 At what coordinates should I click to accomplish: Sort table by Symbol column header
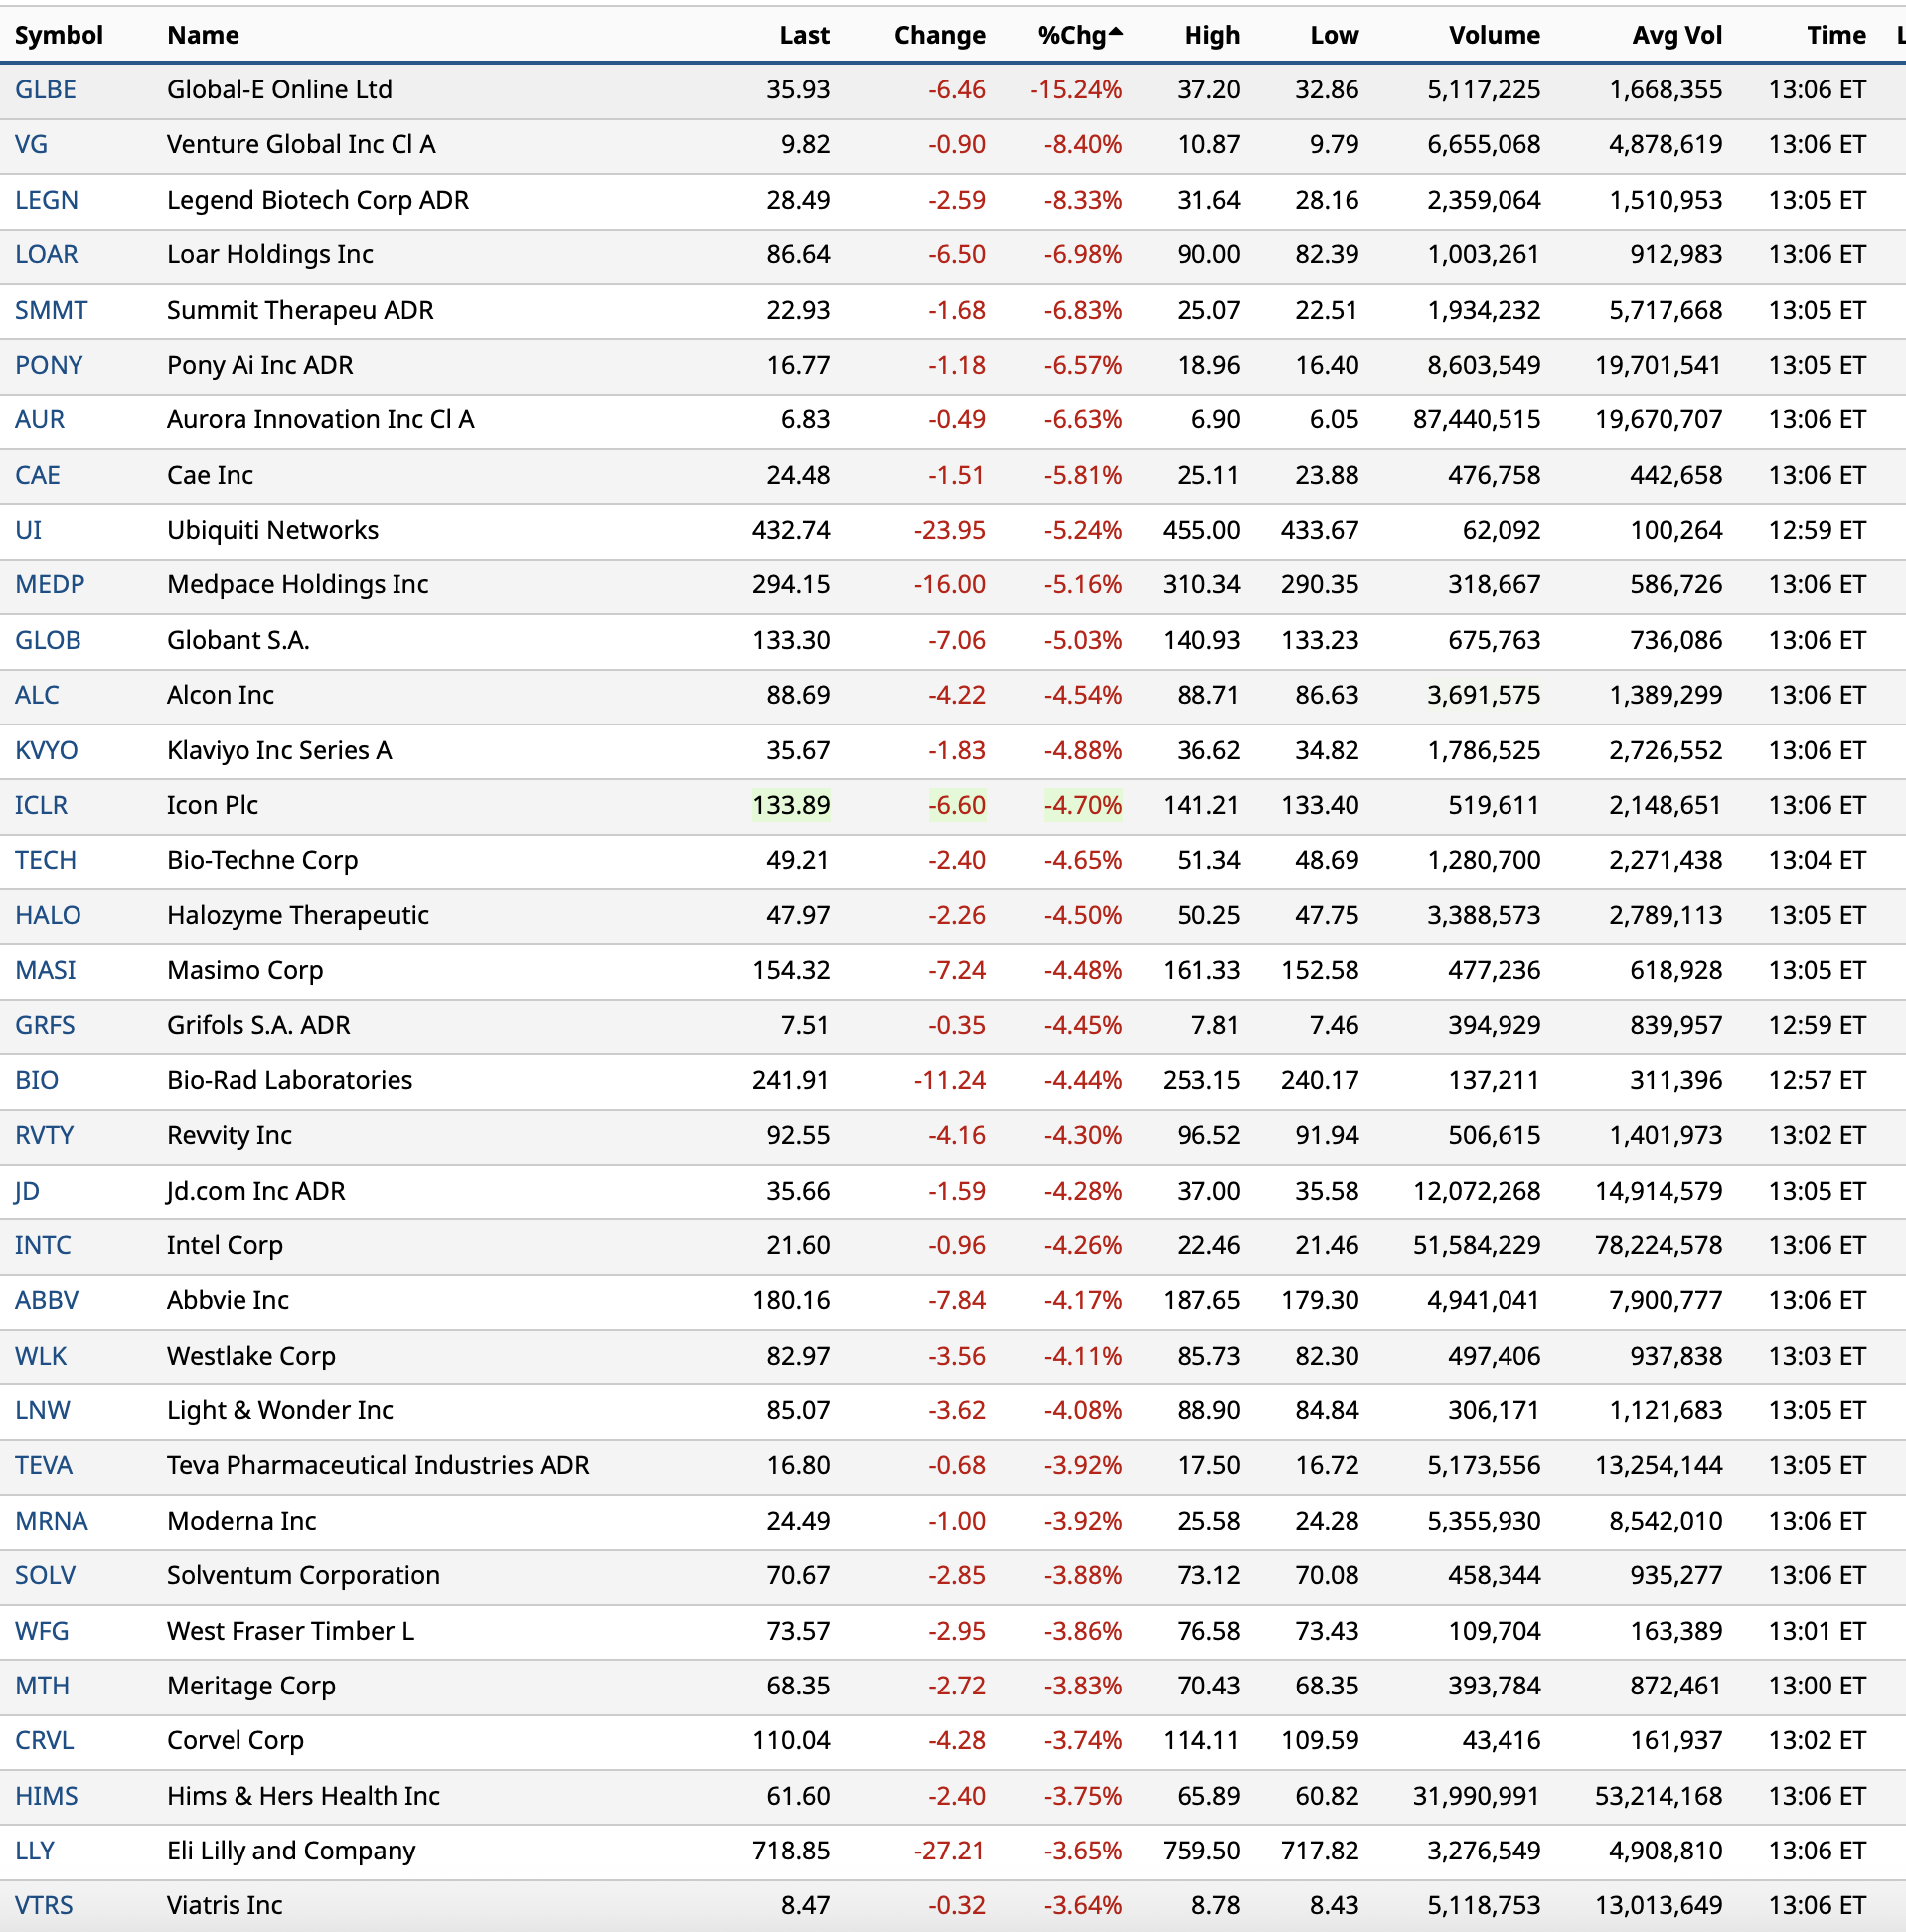tap(59, 36)
